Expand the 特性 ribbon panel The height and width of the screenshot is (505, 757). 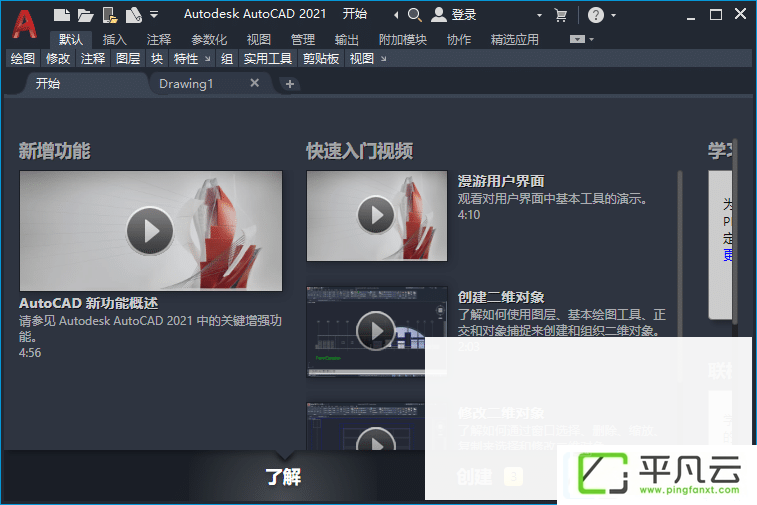pos(186,59)
